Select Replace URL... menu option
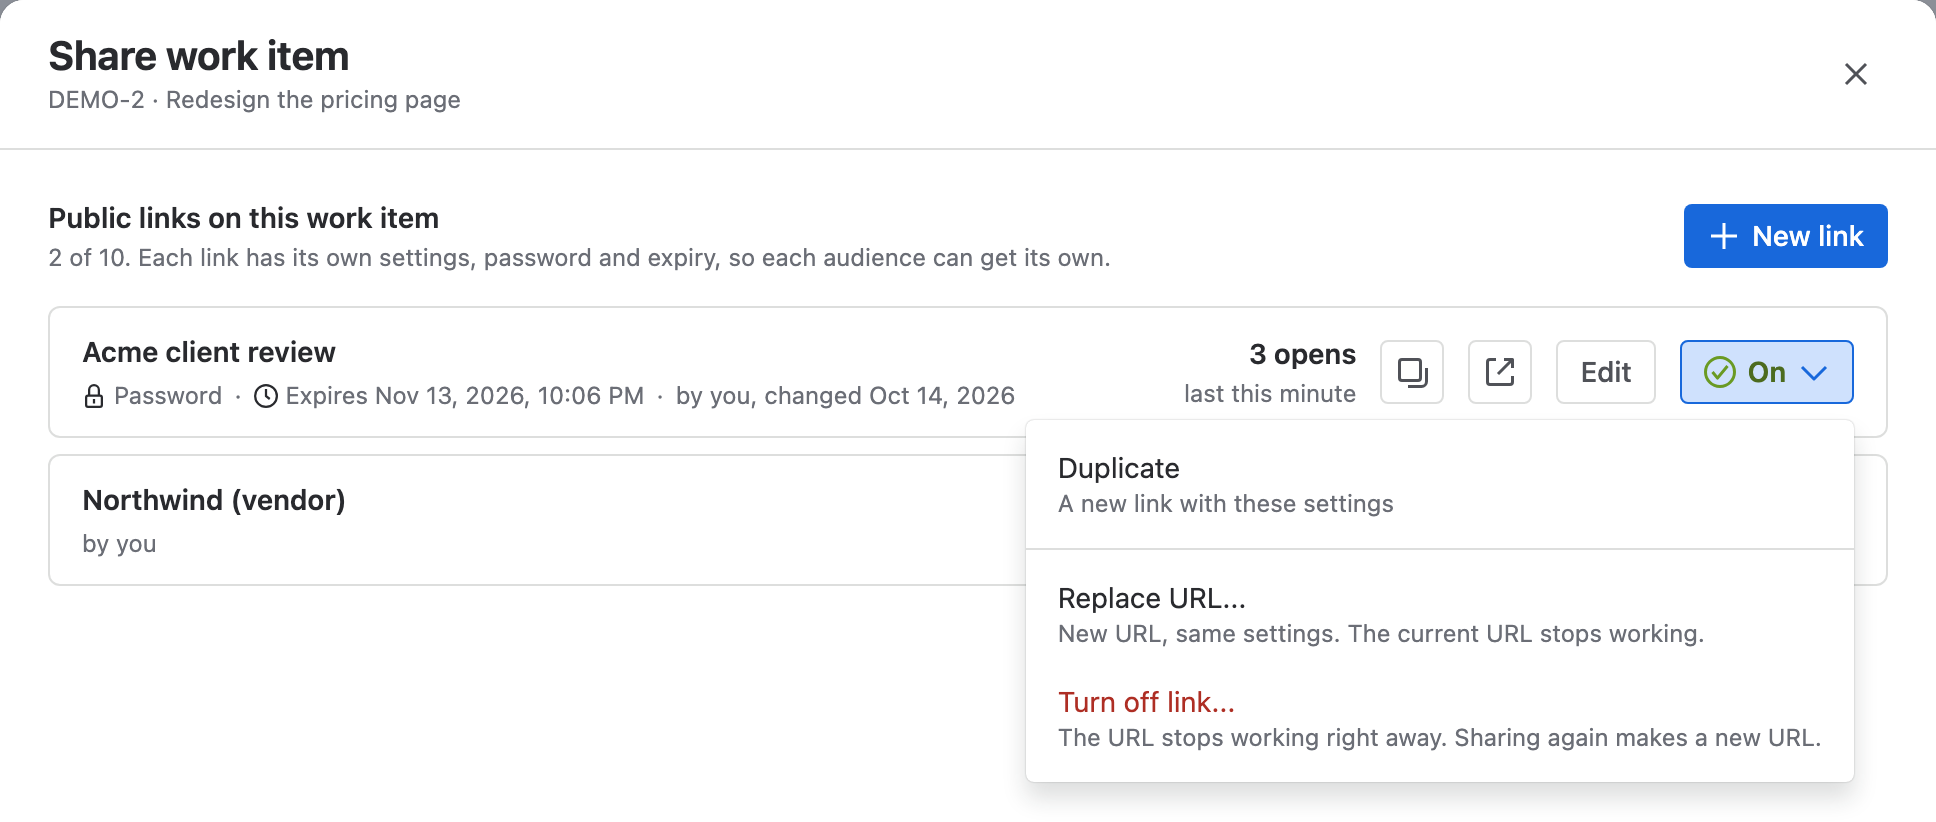 coord(1440,615)
